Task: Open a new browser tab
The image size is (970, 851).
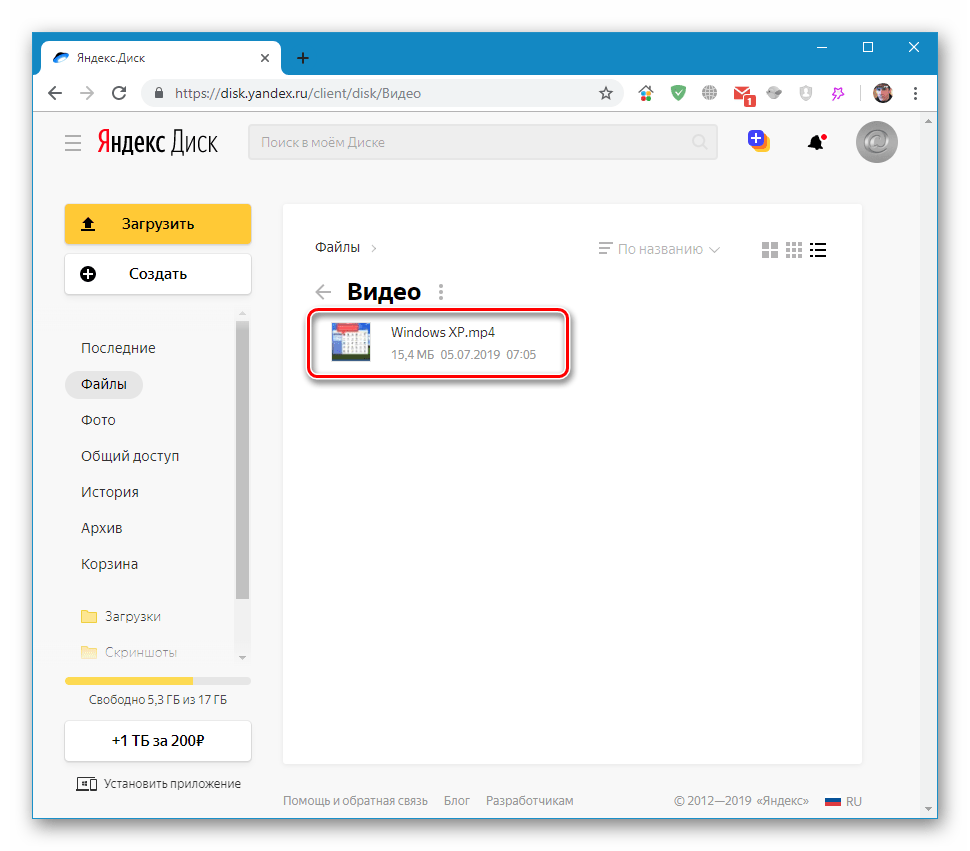Action: [x=303, y=58]
